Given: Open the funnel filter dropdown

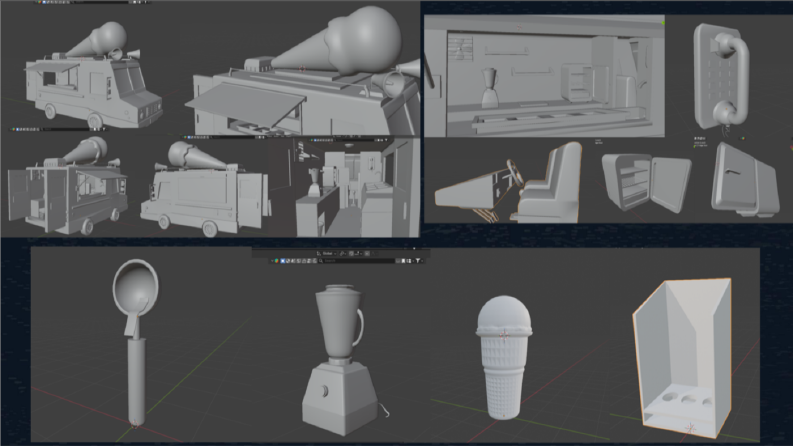Looking at the screenshot, I should pyautogui.click(x=419, y=261).
